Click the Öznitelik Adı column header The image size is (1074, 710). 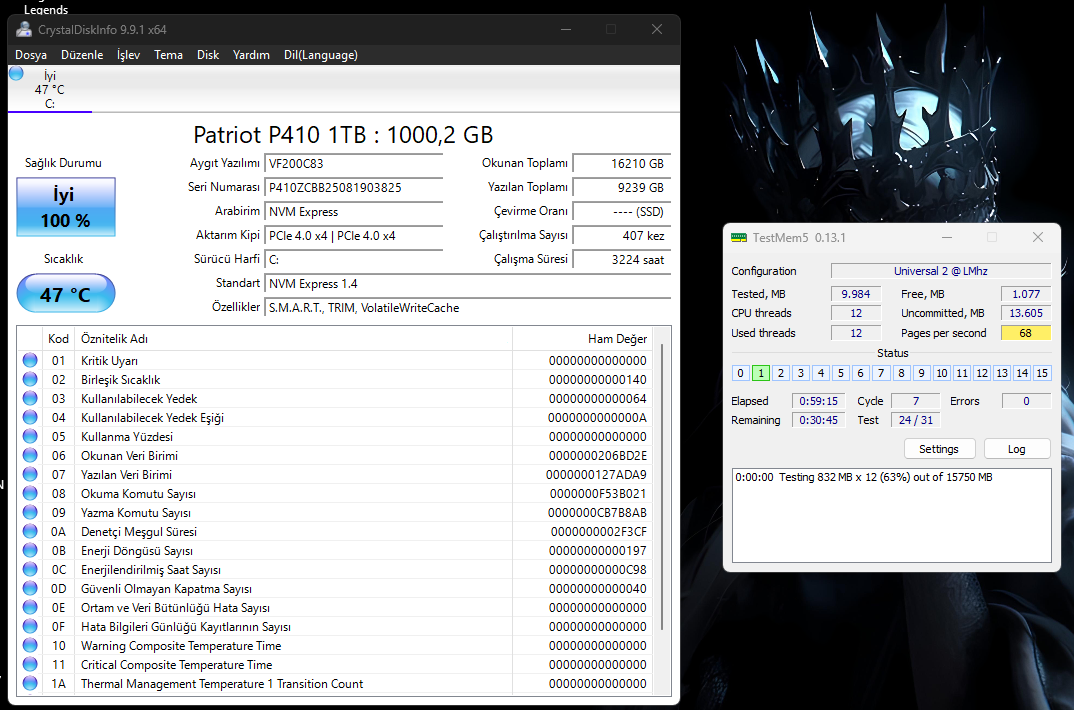click(293, 339)
